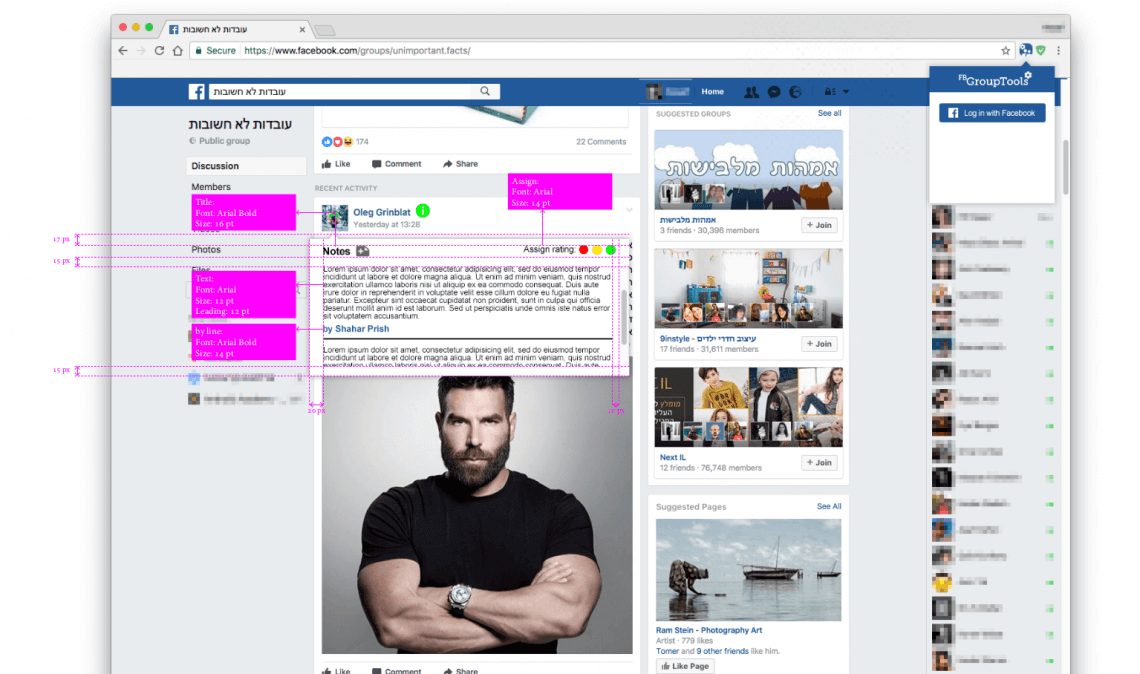The image size is (1140, 674).
Task: Open the Members section in group sidebar
Action: click(x=211, y=187)
